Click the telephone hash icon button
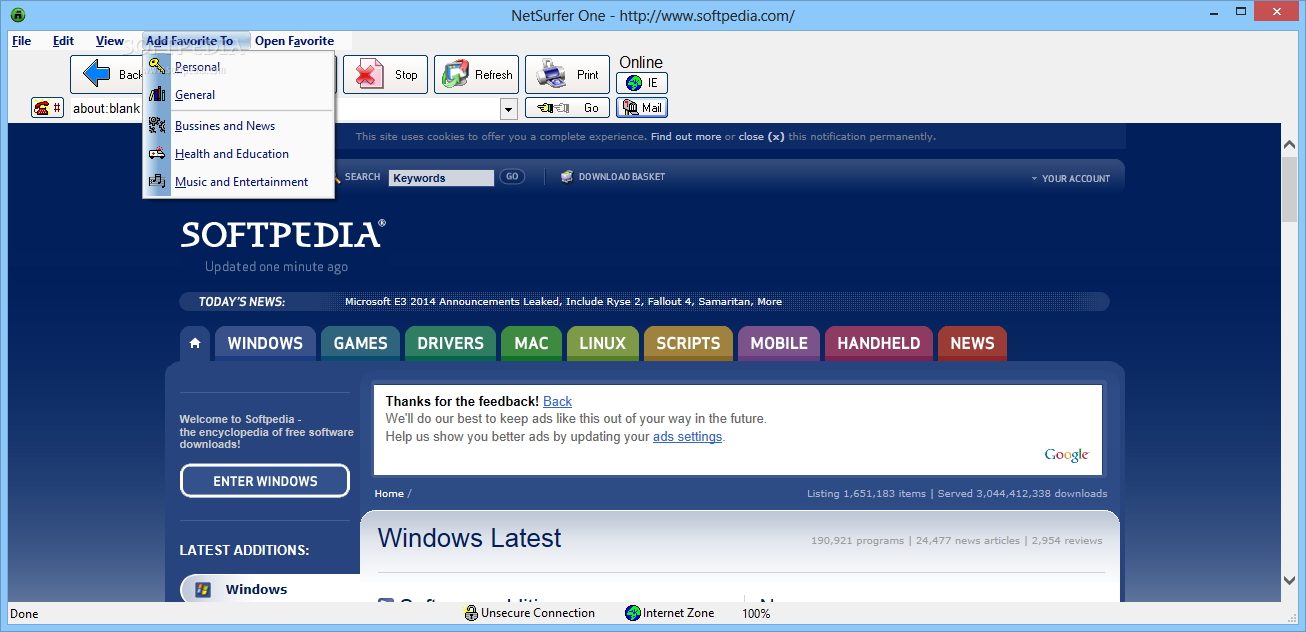 (47, 108)
